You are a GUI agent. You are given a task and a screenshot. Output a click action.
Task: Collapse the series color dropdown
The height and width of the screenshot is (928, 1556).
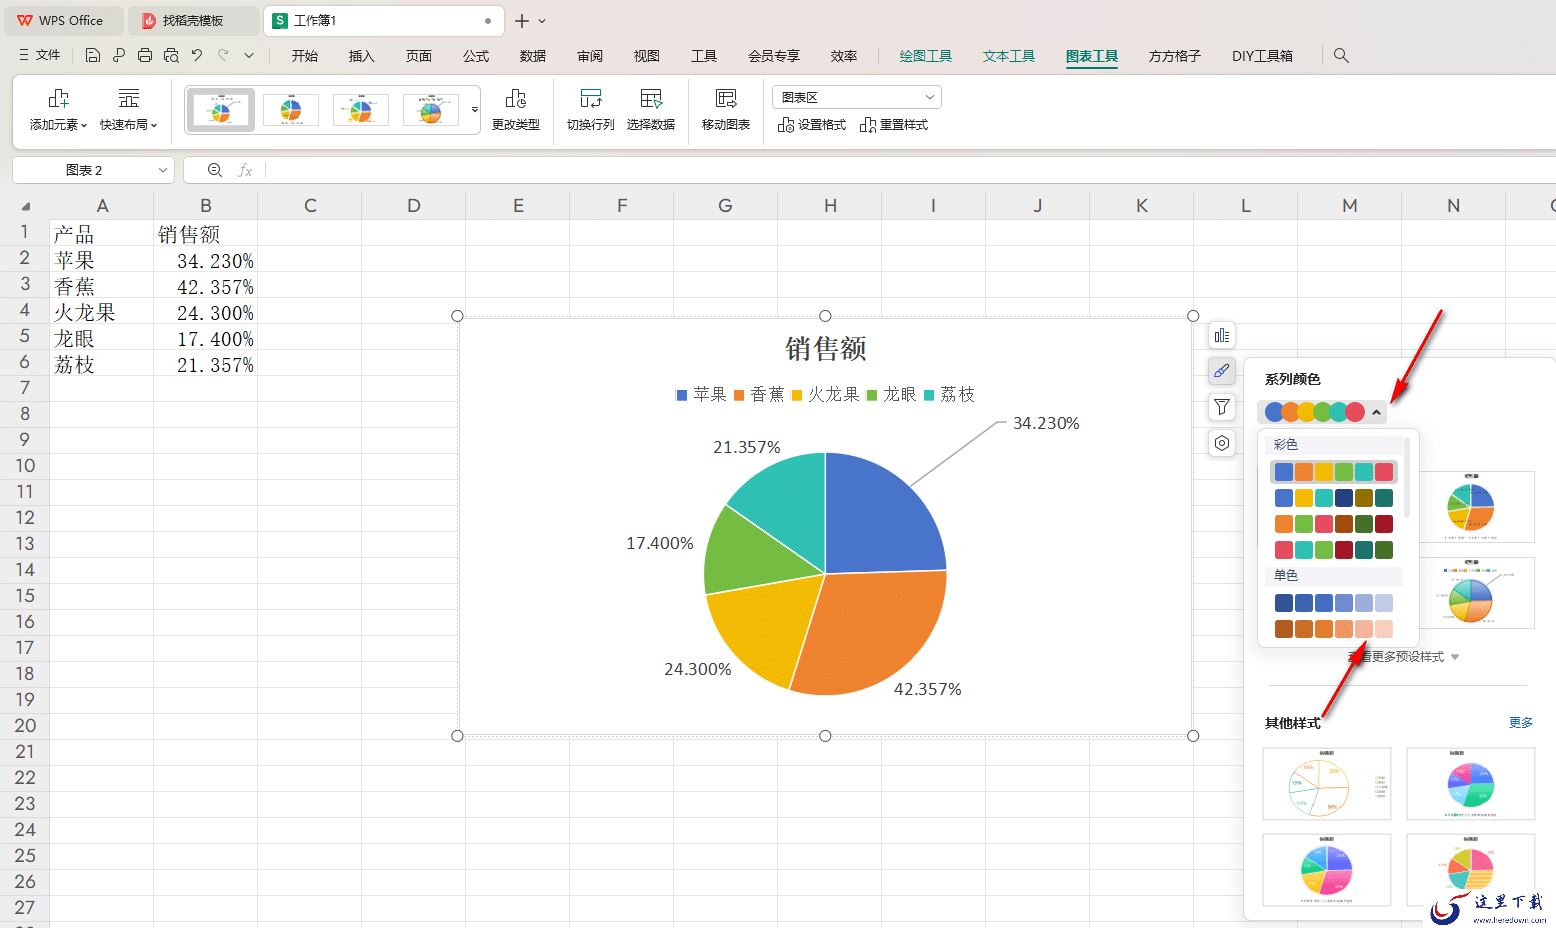(x=1377, y=412)
